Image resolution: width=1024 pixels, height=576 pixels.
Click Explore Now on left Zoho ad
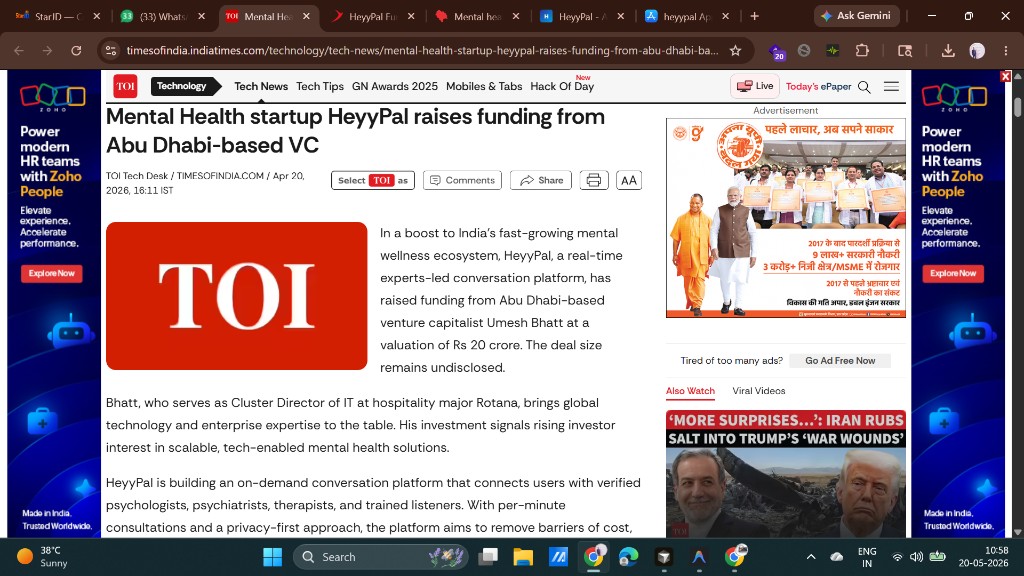[x=52, y=273]
